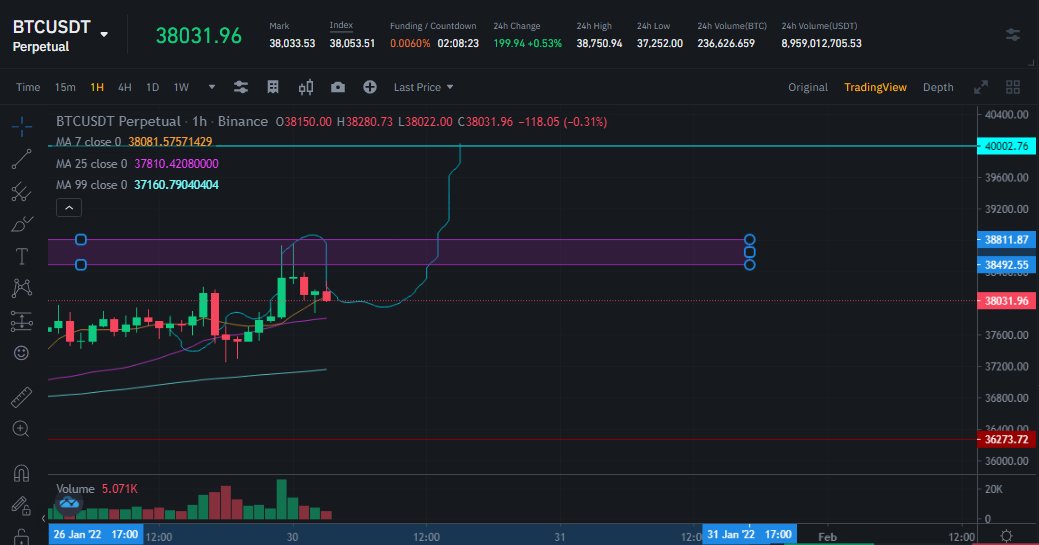1039x545 pixels.
Task: Expand chart to fullscreen
Action: pyautogui.click(x=981, y=87)
